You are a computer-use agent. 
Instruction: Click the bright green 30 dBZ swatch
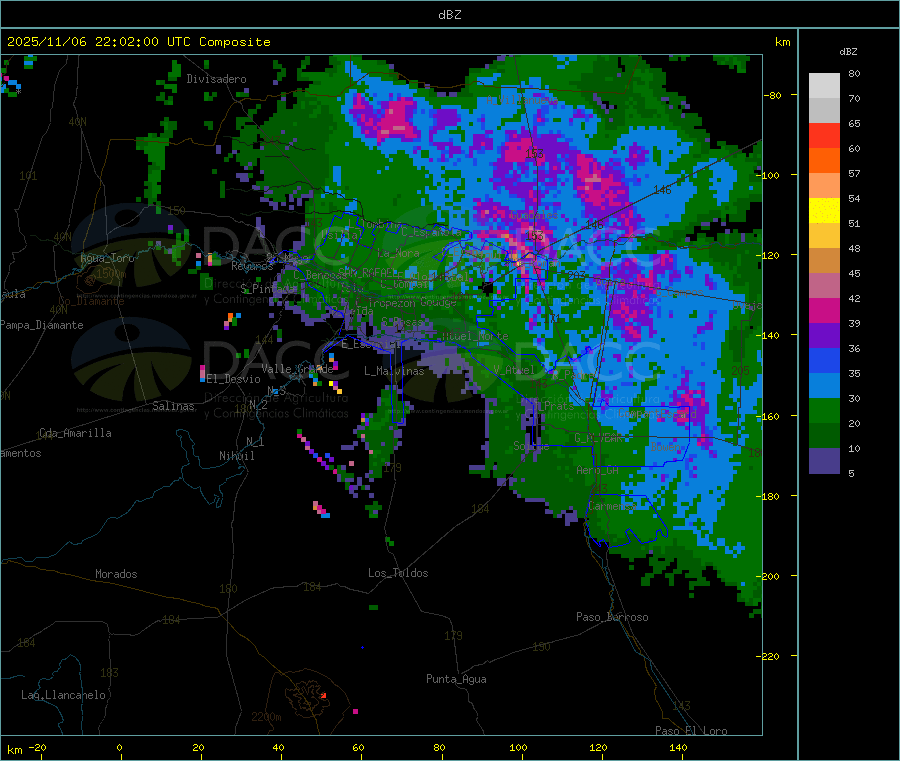[824, 411]
